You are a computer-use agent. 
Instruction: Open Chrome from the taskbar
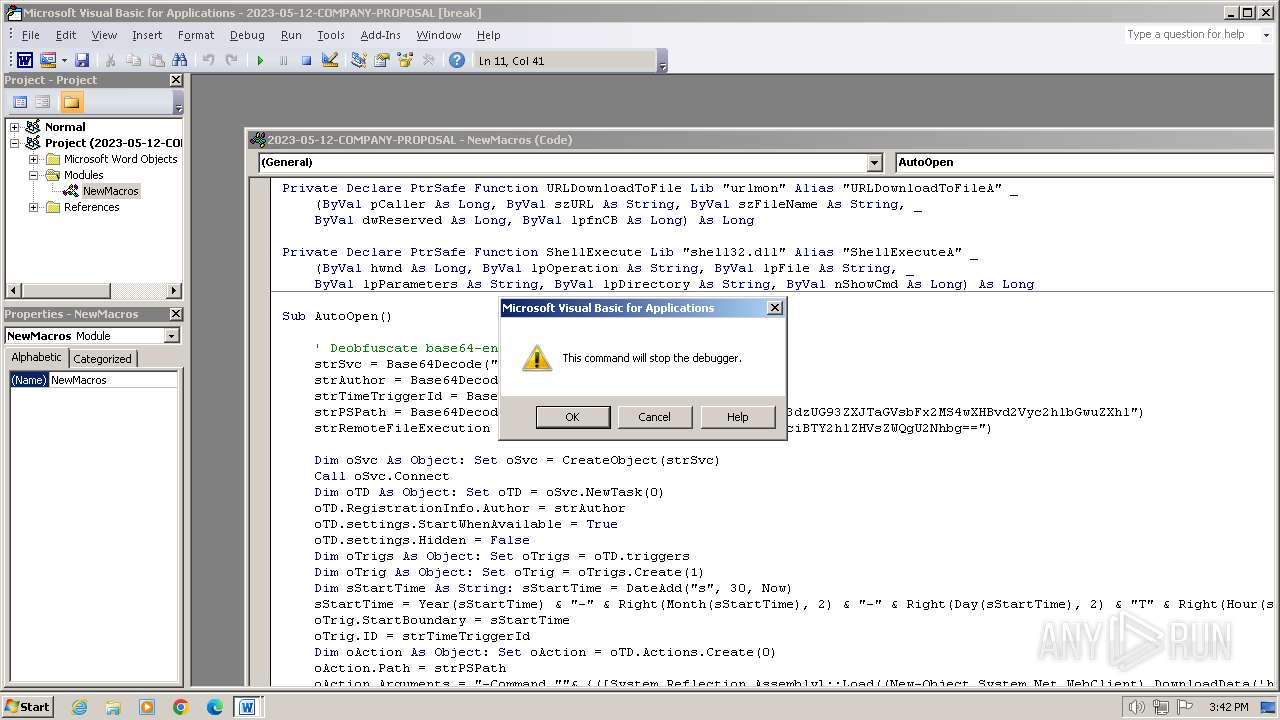(x=181, y=707)
